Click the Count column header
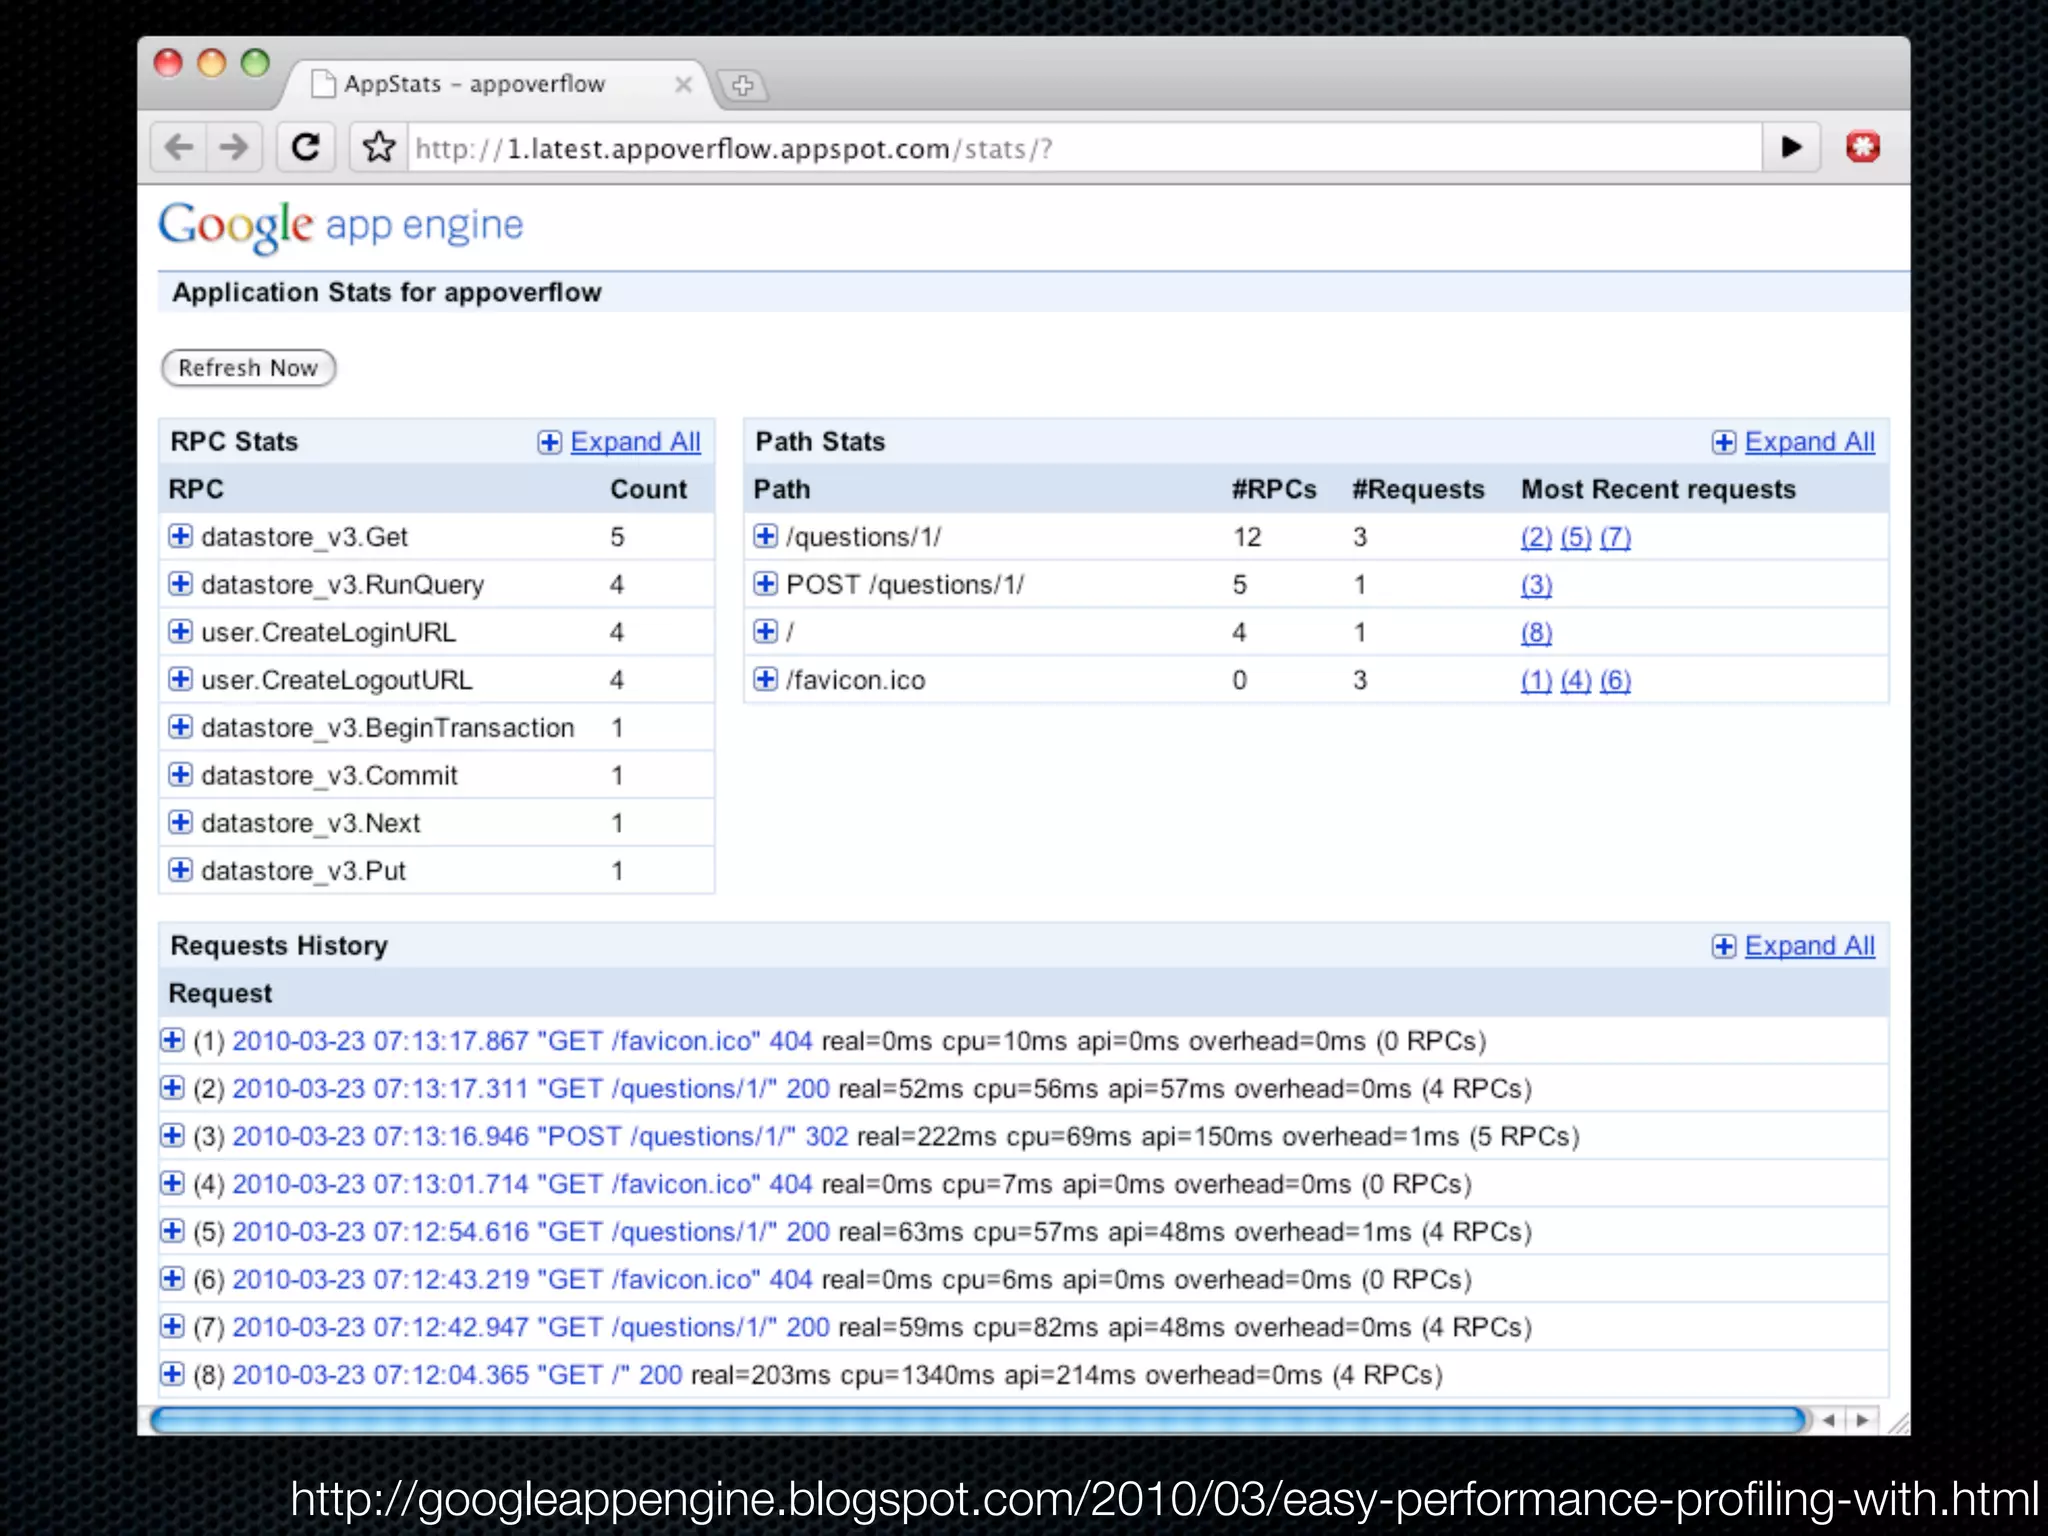Image resolution: width=2048 pixels, height=1536 pixels. click(x=648, y=490)
